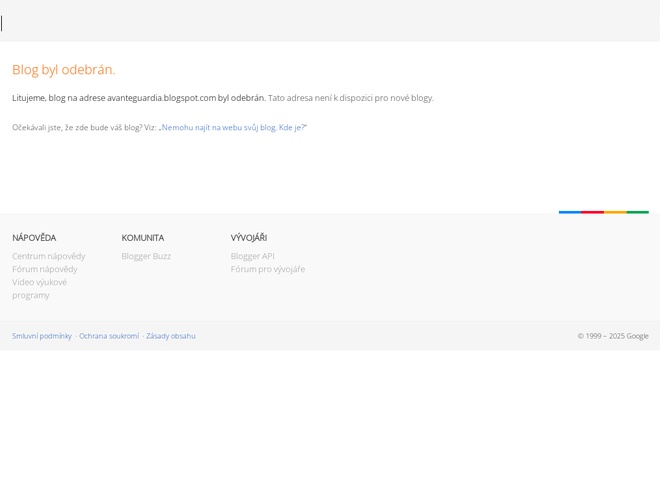This screenshot has width=660, height=500.
Task: Click Zásady obsahu footer link
Action: click(171, 336)
